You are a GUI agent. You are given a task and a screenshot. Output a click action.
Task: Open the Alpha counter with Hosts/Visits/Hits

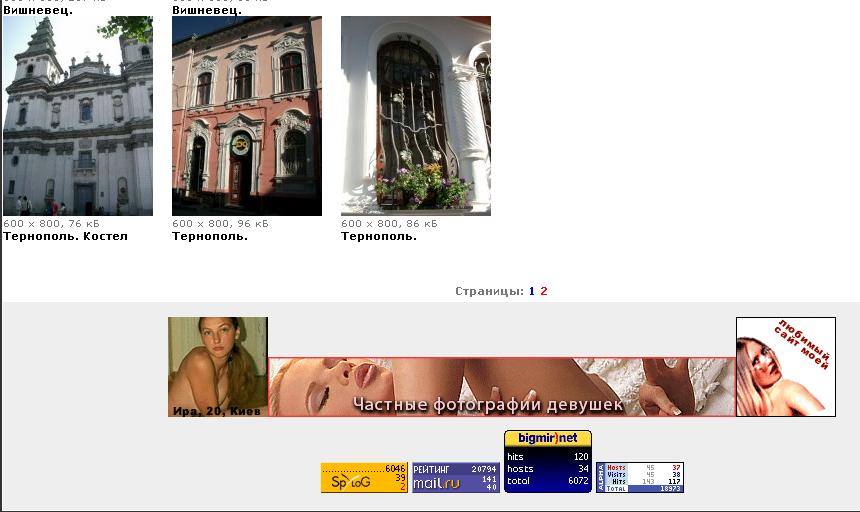click(640, 477)
